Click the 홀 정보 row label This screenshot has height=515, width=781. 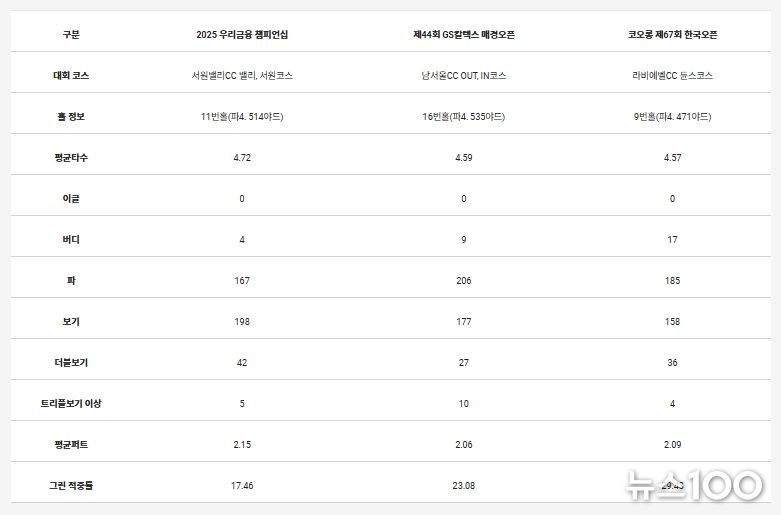tap(71, 117)
